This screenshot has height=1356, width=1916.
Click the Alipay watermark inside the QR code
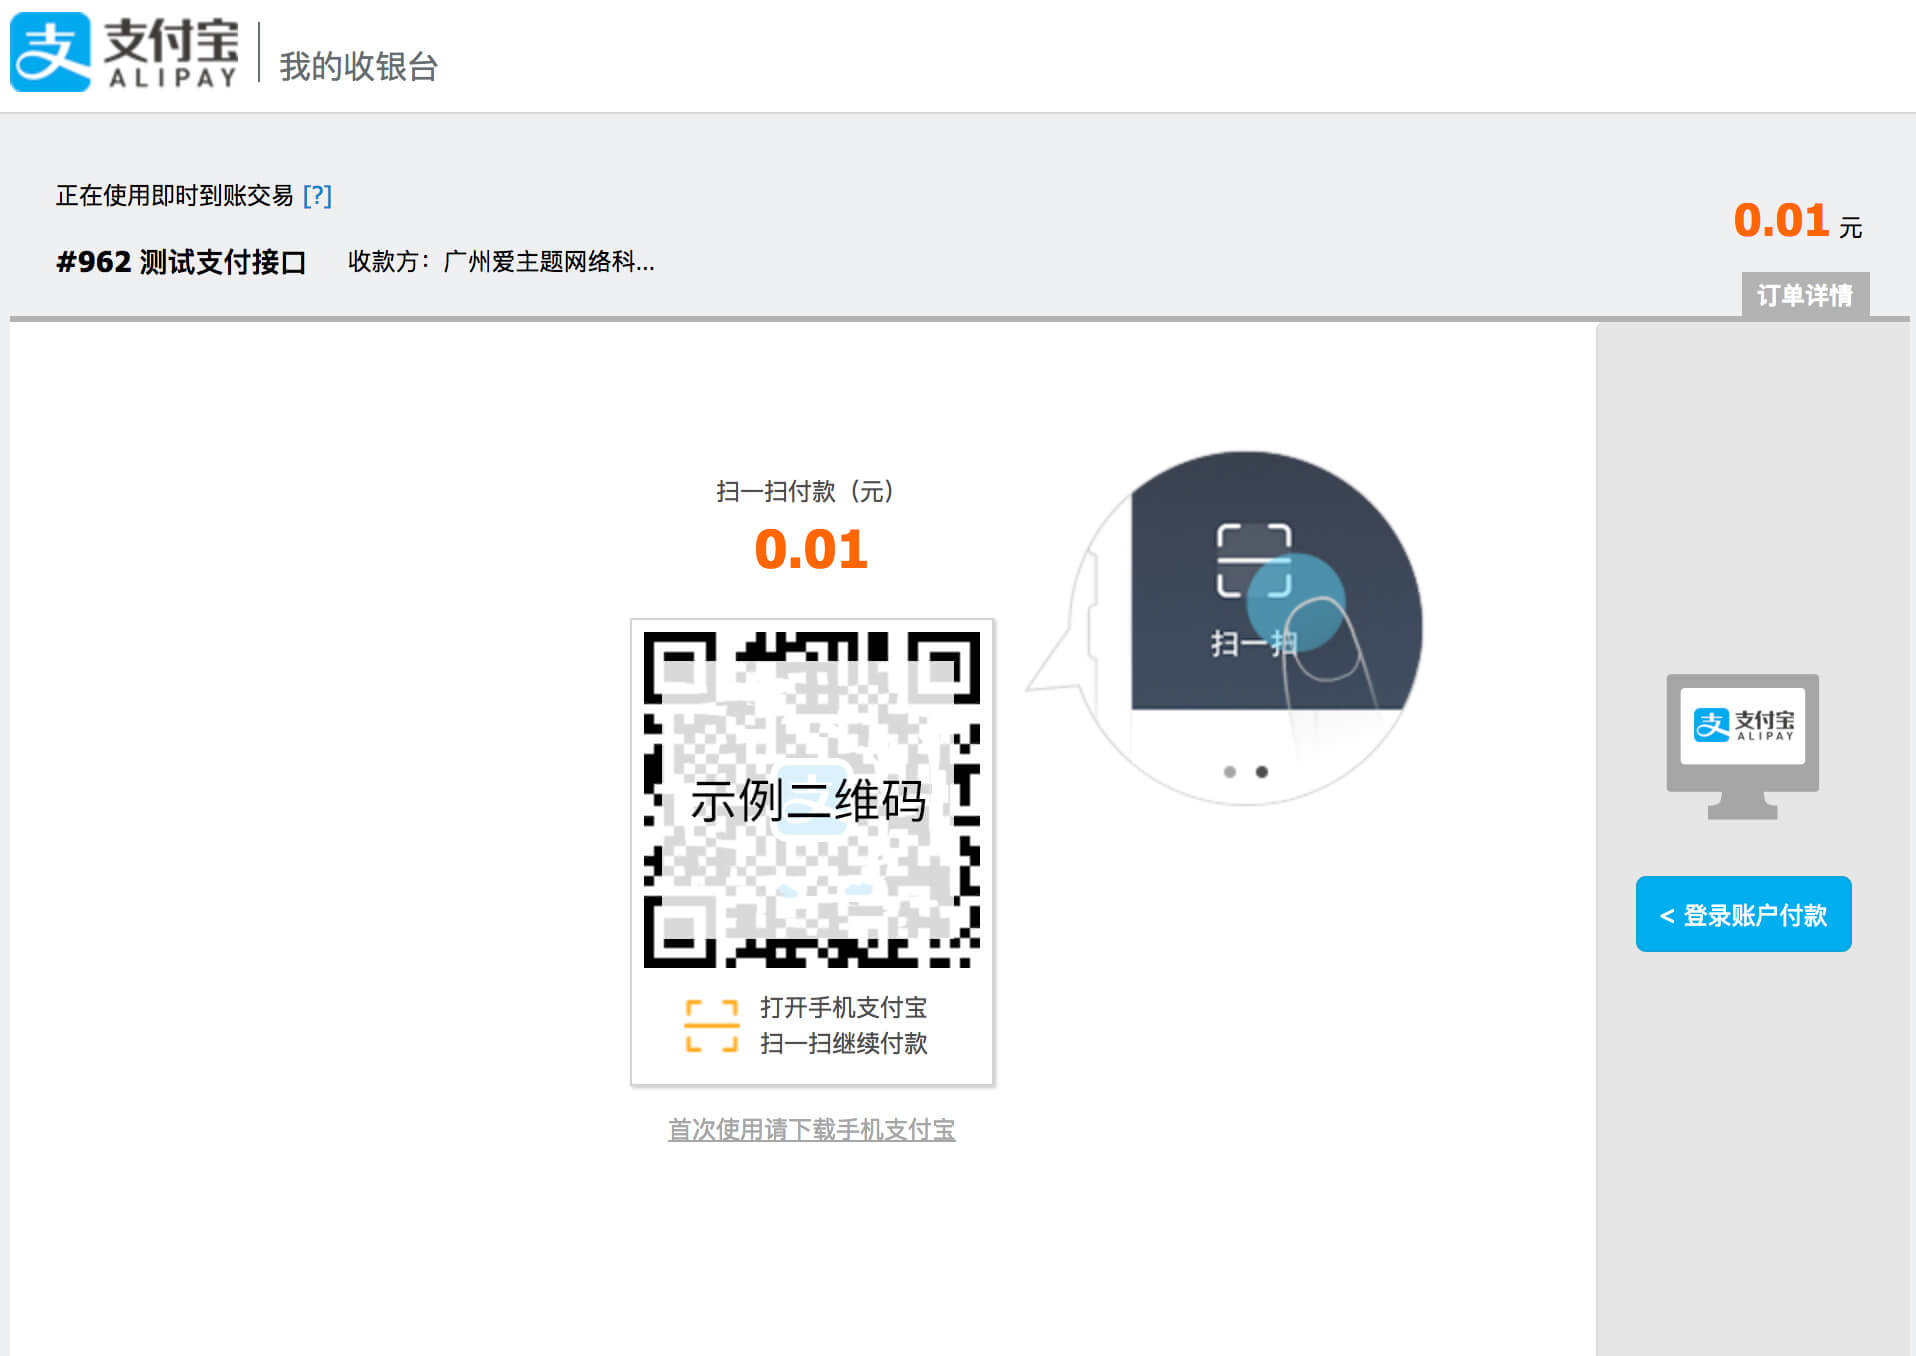pos(812,800)
